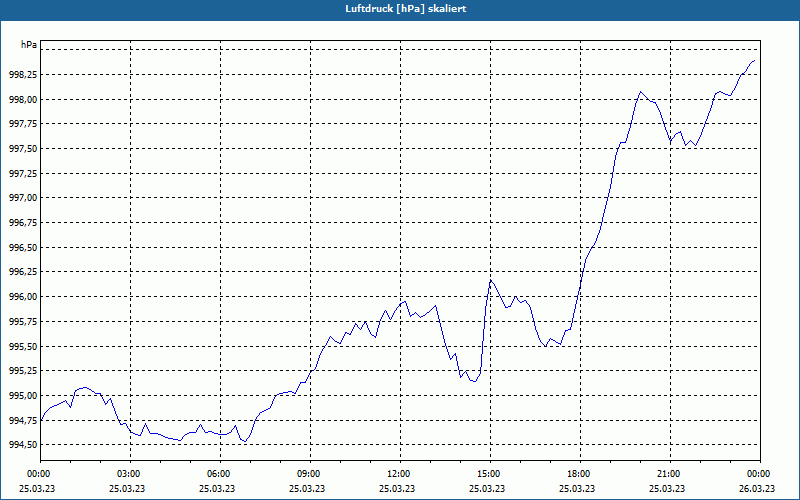Choose the 996,25 axis label
This screenshot has height=500, width=800.
[23, 272]
